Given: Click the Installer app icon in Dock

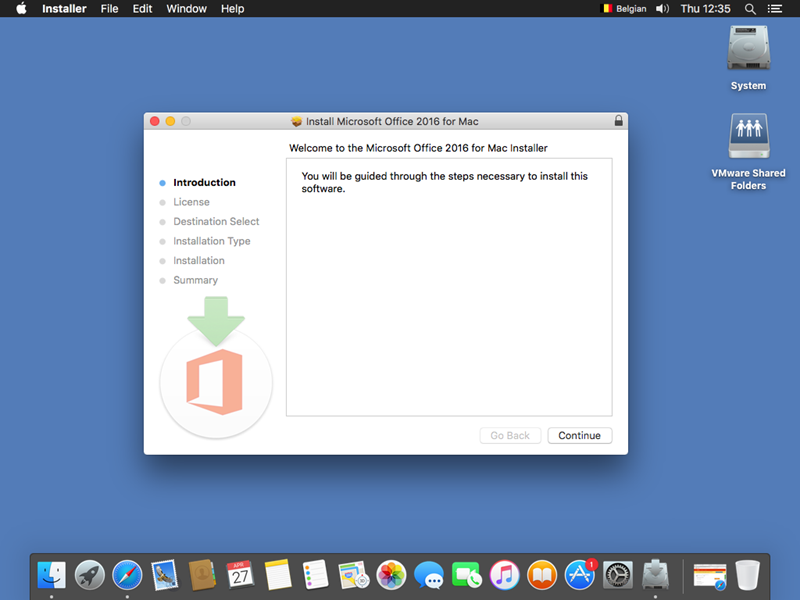Looking at the screenshot, I should (656, 575).
